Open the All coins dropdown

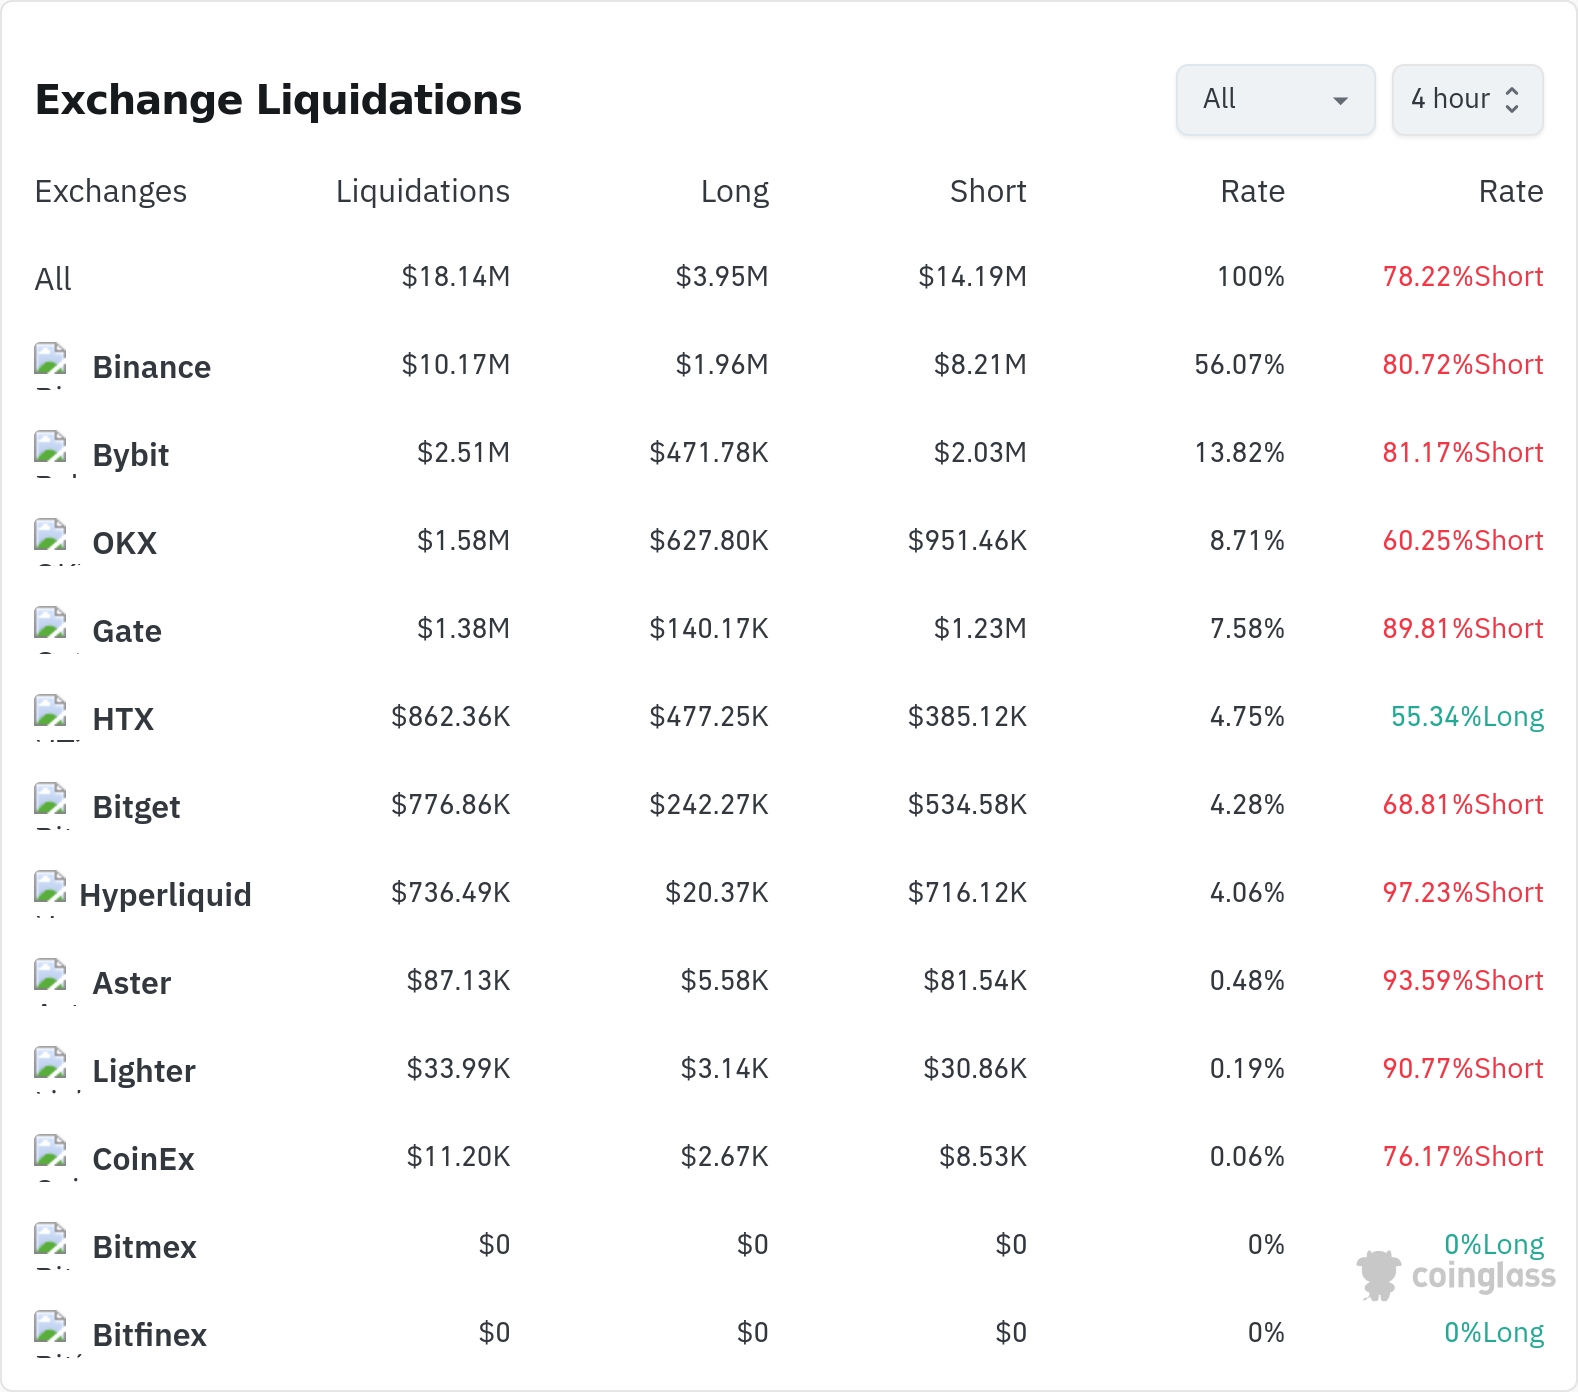pos(1275,100)
